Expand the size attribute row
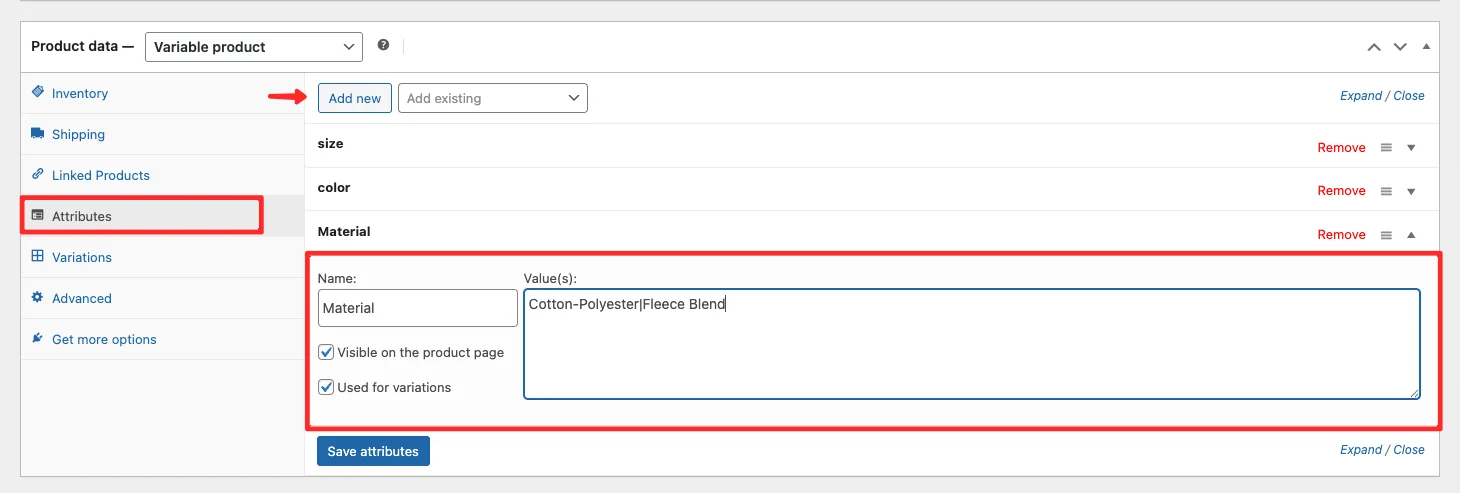The image size is (1460, 493). tap(1412, 148)
